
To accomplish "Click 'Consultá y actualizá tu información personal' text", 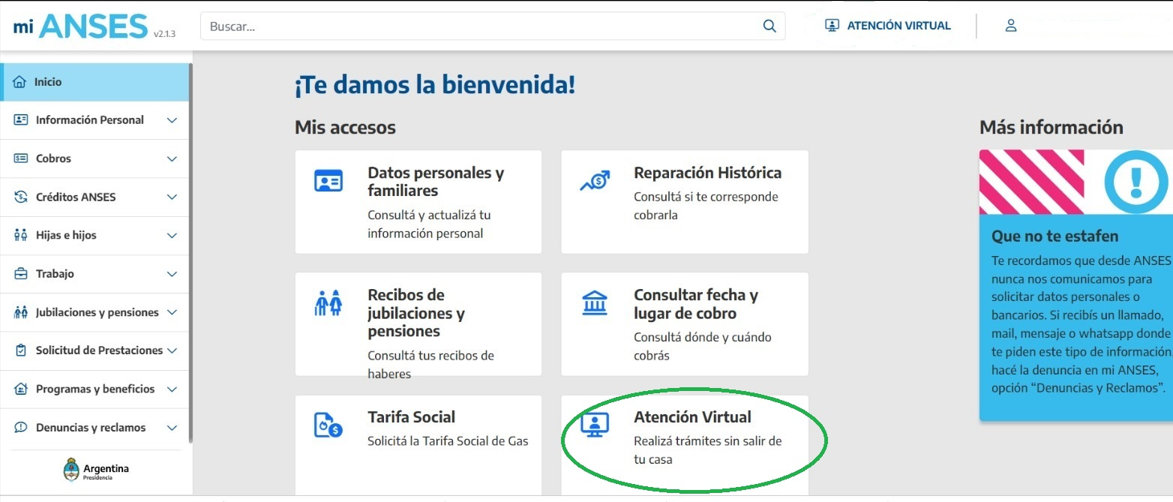I will point(429,224).
